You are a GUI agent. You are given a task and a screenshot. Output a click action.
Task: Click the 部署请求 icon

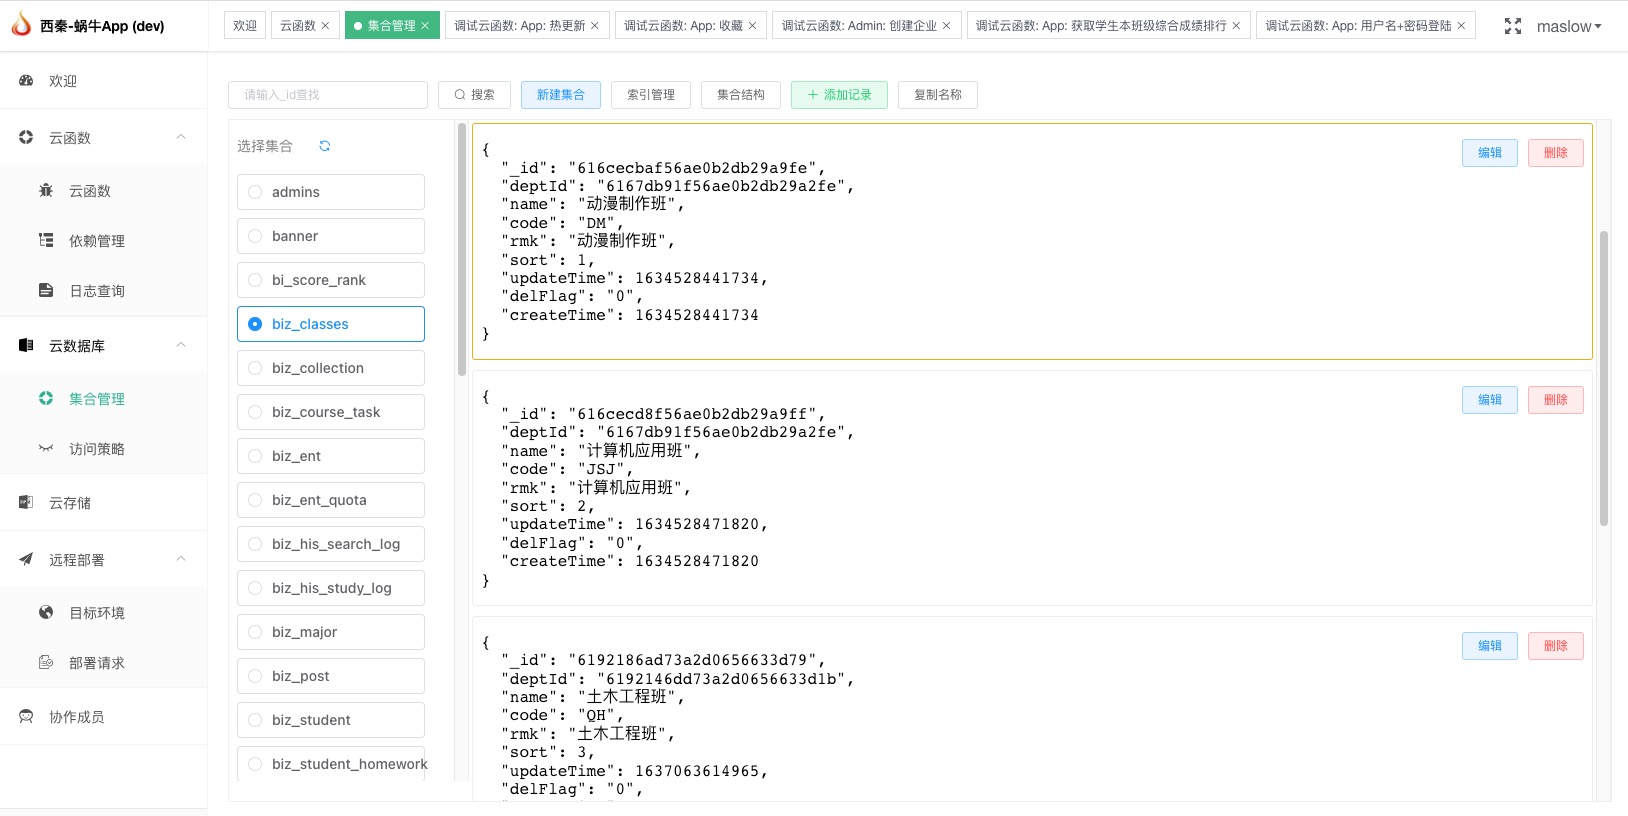point(46,662)
